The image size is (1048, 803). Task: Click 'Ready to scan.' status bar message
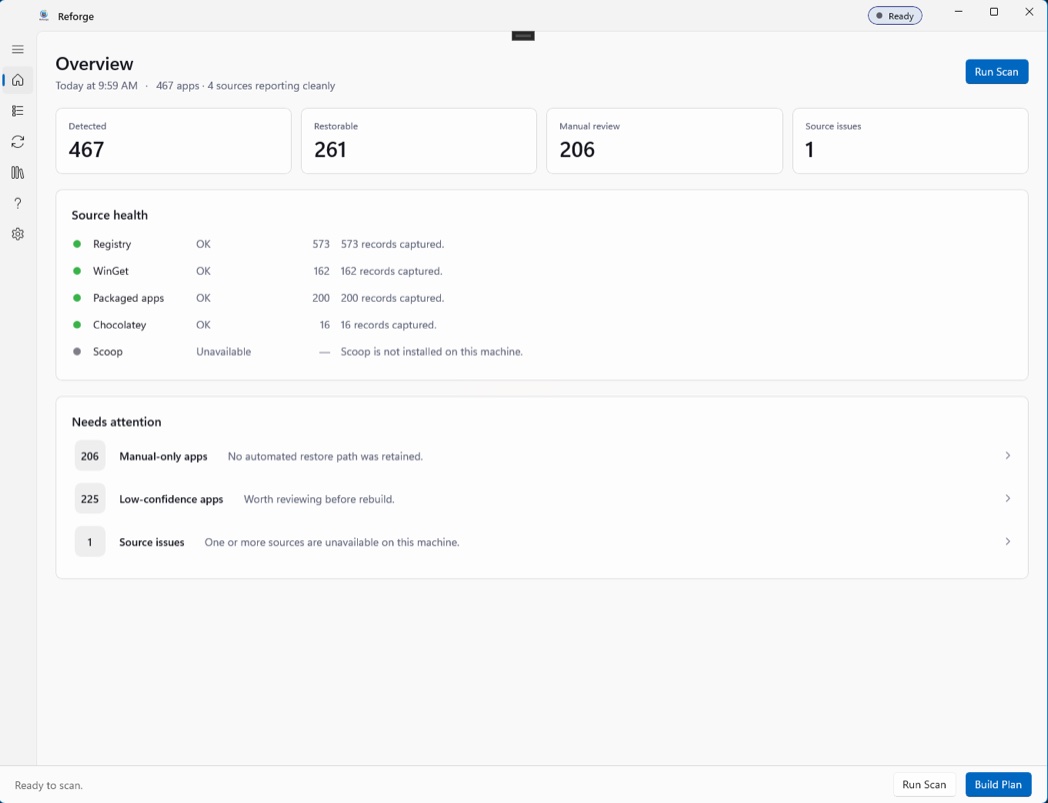(x=49, y=786)
